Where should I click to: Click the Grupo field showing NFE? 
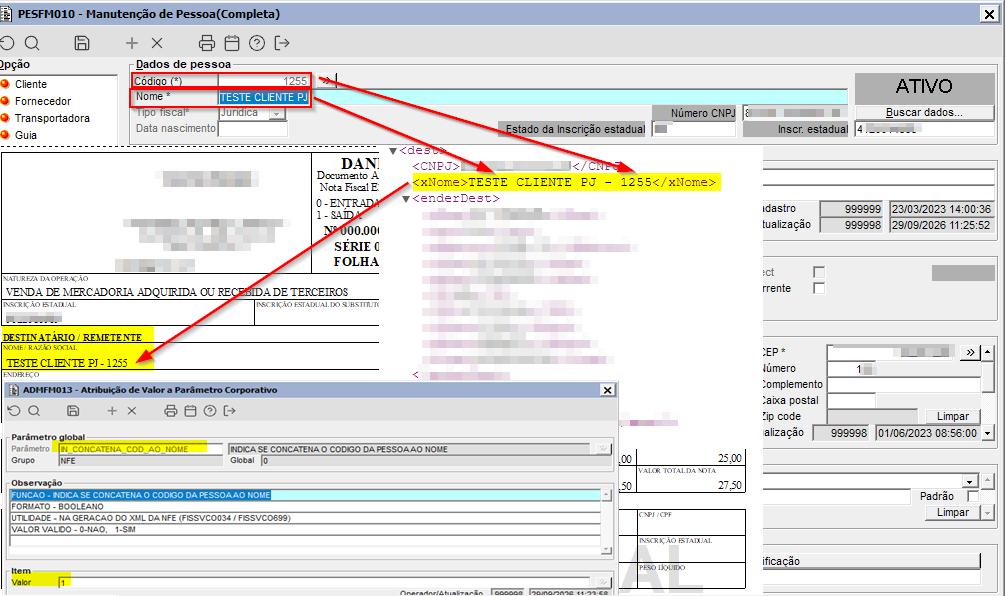click(141, 461)
